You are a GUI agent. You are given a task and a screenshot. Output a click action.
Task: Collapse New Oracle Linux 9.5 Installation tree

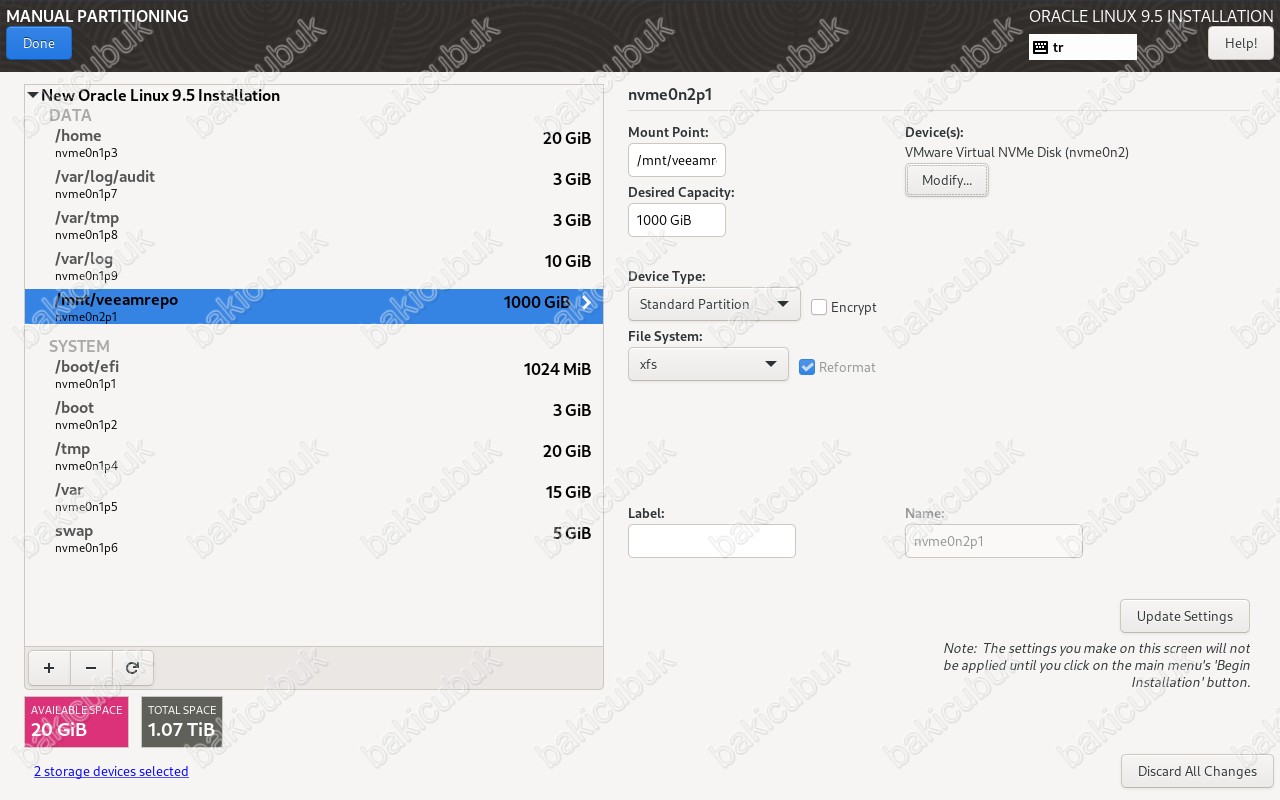click(33, 96)
